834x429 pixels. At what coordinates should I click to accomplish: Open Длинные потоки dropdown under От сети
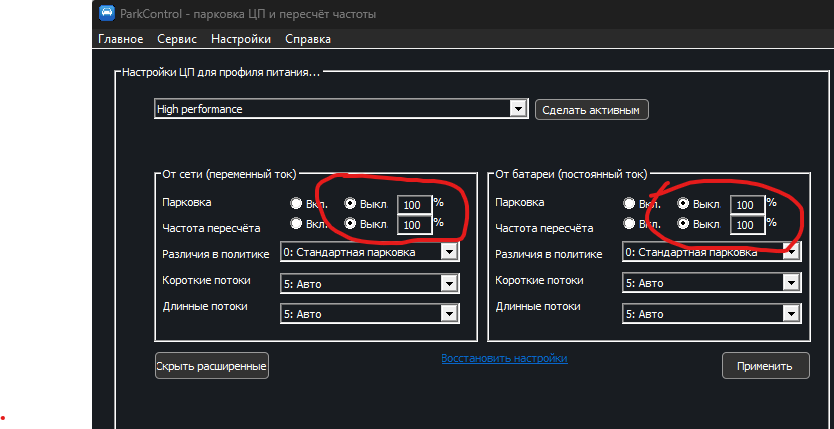[x=370, y=314]
